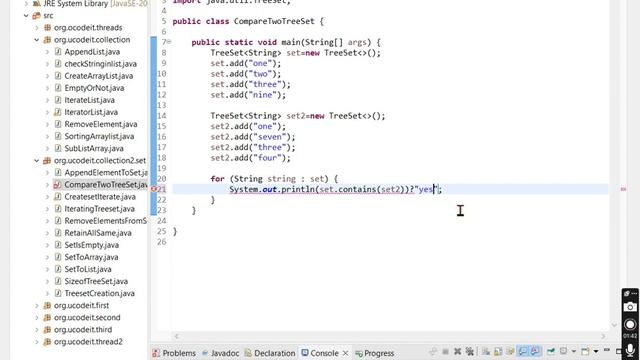
Task: Switch to the Problems tab
Action: pos(174,353)
